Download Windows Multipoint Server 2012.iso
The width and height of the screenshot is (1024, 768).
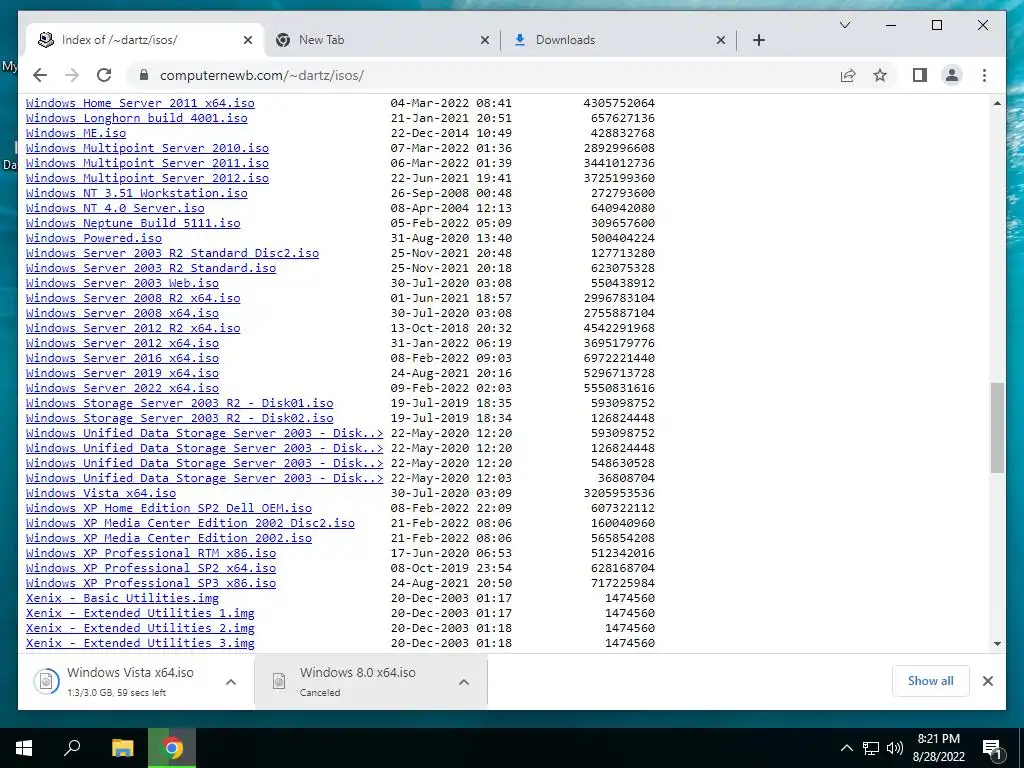click(x=147, y=178)
